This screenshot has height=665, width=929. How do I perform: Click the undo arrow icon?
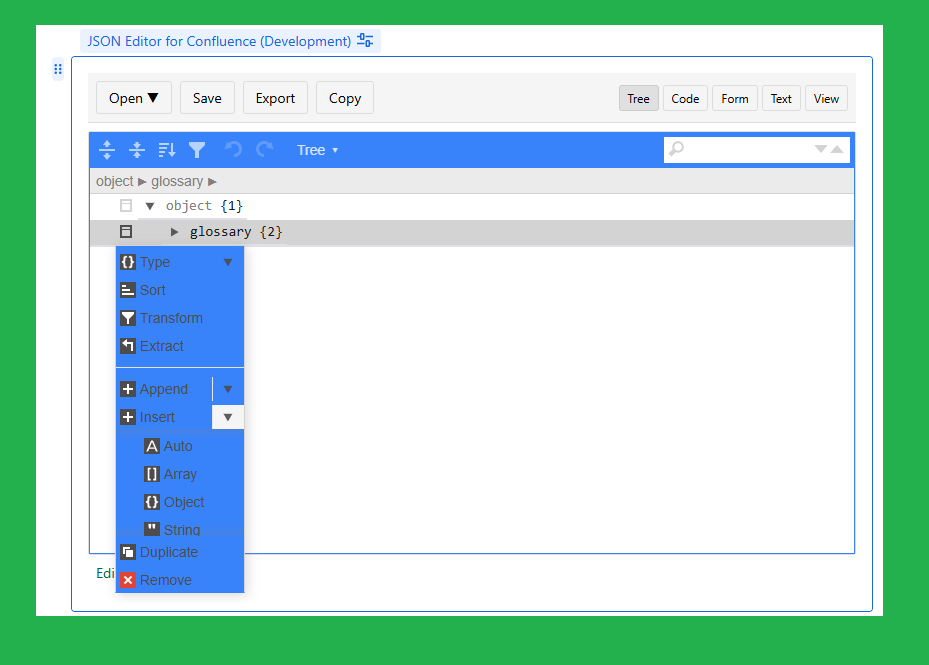pos(233,149)
